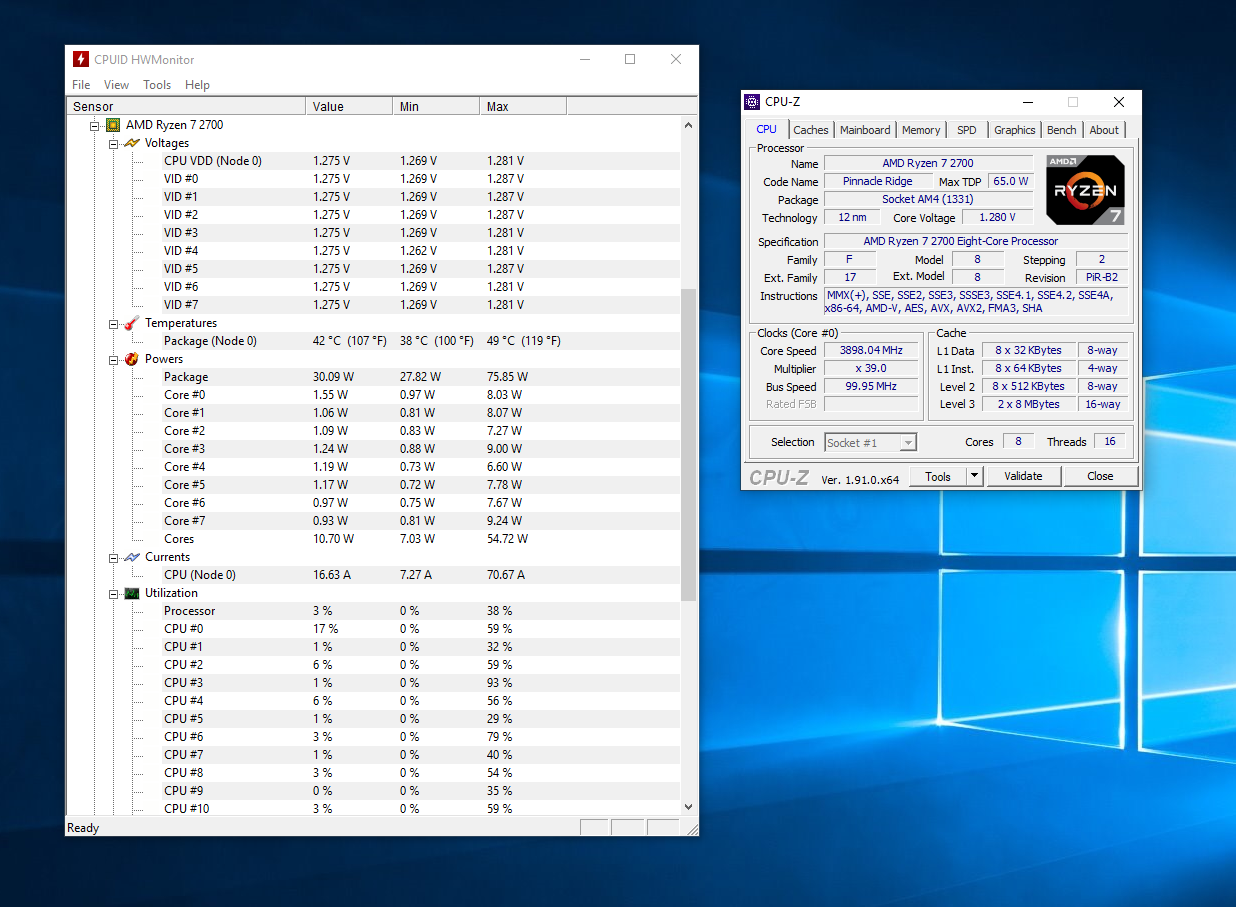1236x907 pixels.
Task: Click the Core Speed value field
Action: [871, 351]
